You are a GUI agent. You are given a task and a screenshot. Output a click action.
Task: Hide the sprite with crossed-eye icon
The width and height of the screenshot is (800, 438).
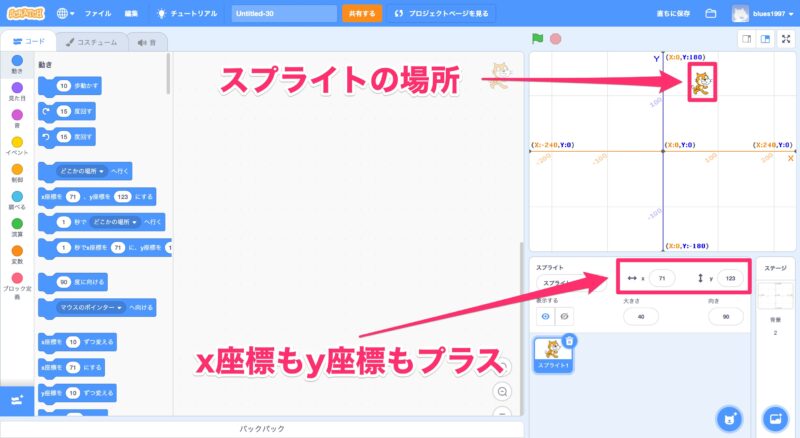point(565,316)
